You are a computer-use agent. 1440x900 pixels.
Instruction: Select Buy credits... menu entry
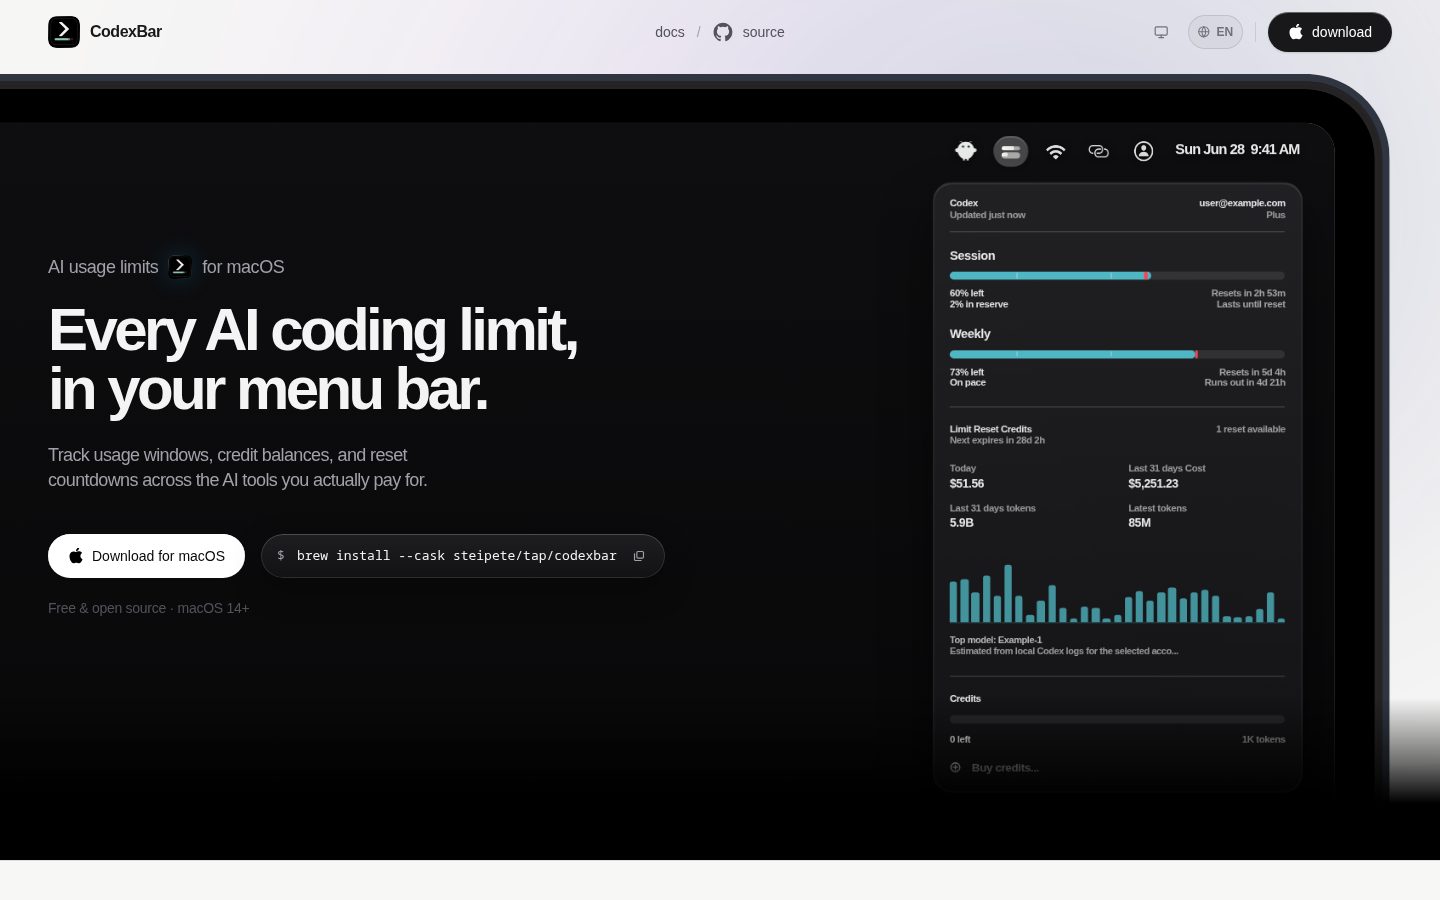point(1005,768)
